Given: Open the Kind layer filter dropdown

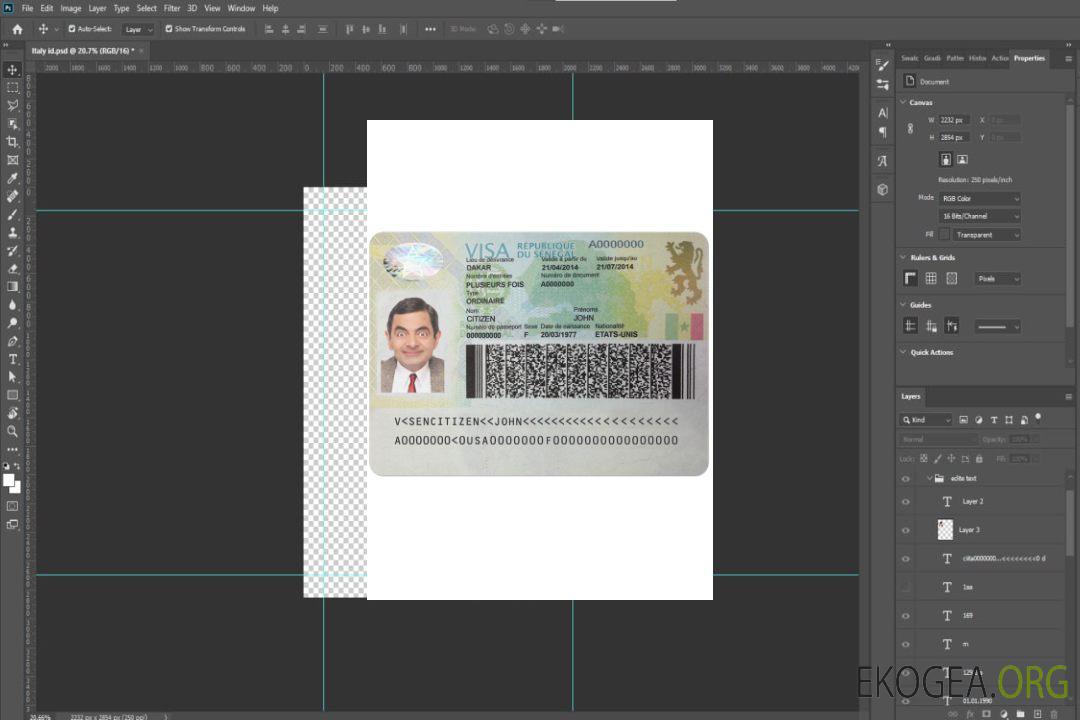Looking at the screenshot, I should [x=926, y=420].
